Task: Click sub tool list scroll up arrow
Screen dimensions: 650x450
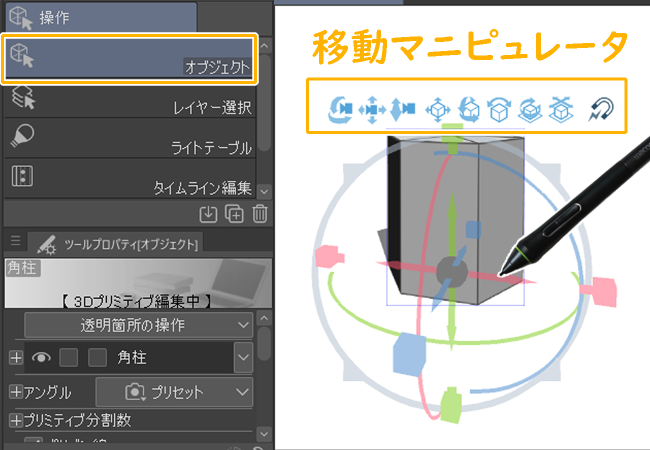Action: [x=264, y=46]
